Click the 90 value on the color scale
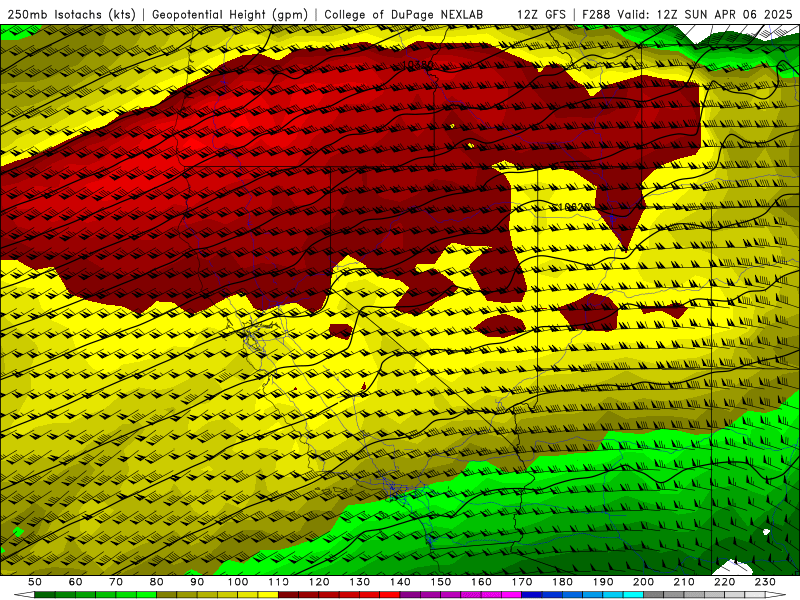 click(197, 582)
